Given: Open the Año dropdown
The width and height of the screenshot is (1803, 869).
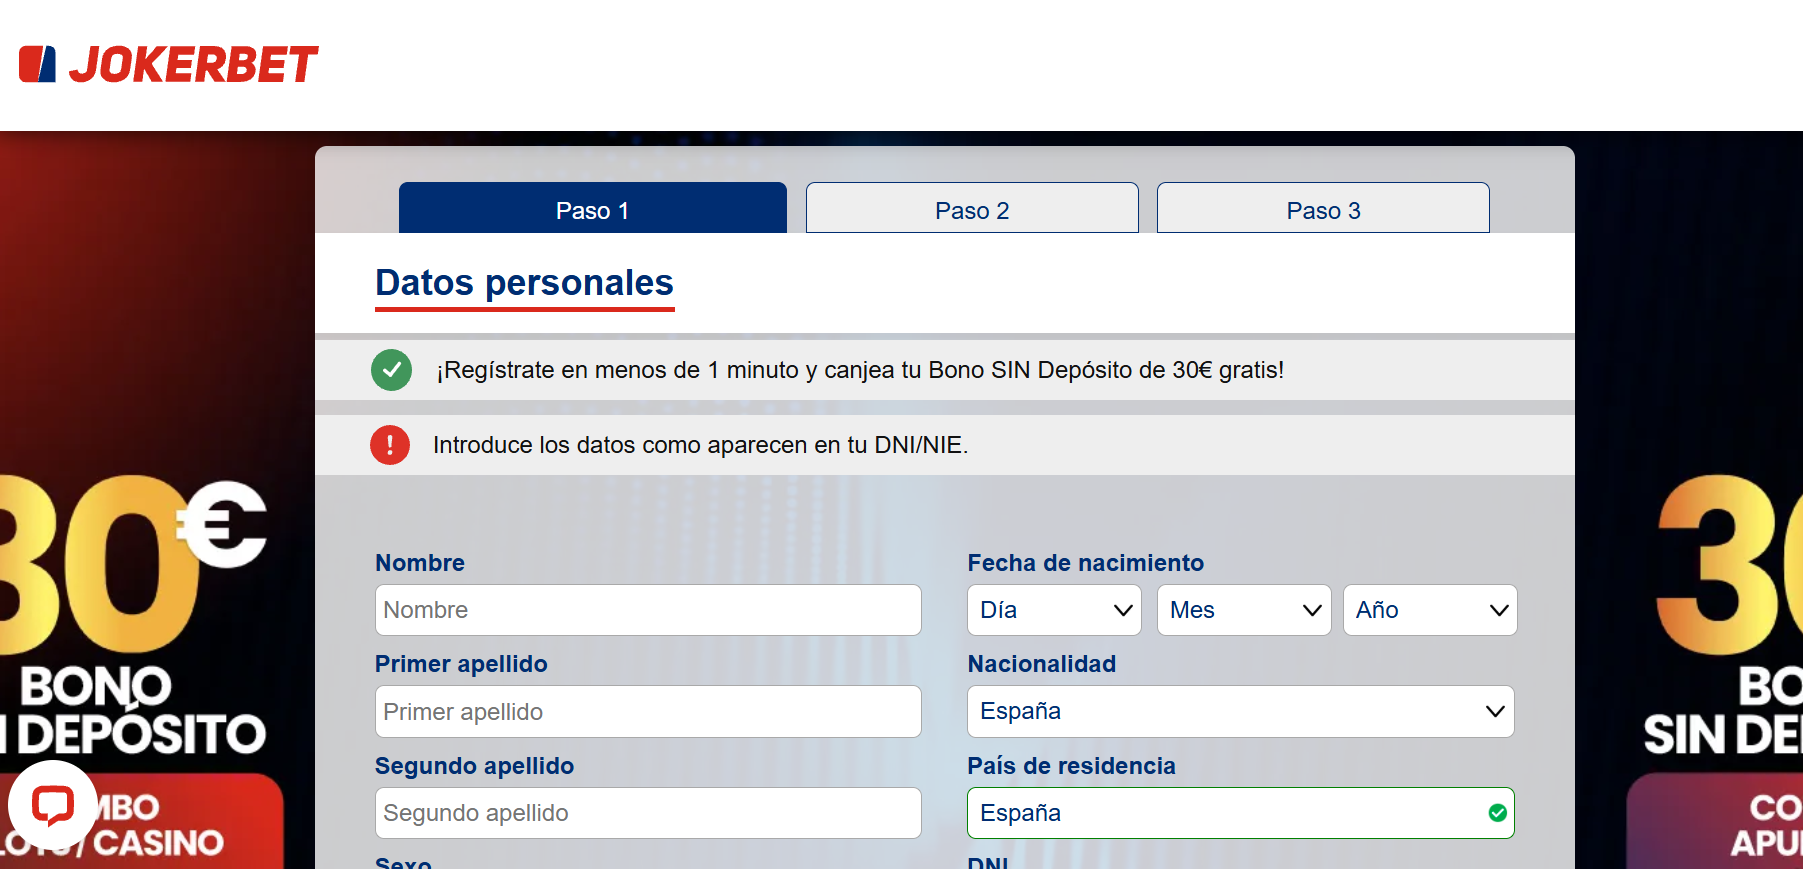Looking at the screenshot, I should [1430, 610].
